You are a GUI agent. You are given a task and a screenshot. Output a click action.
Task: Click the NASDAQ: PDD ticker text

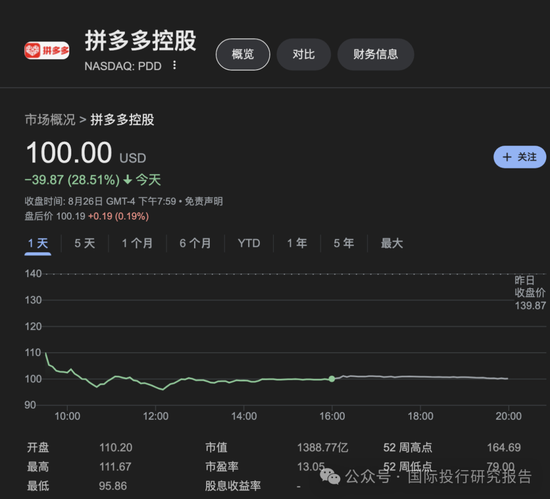tap(123, 66)
